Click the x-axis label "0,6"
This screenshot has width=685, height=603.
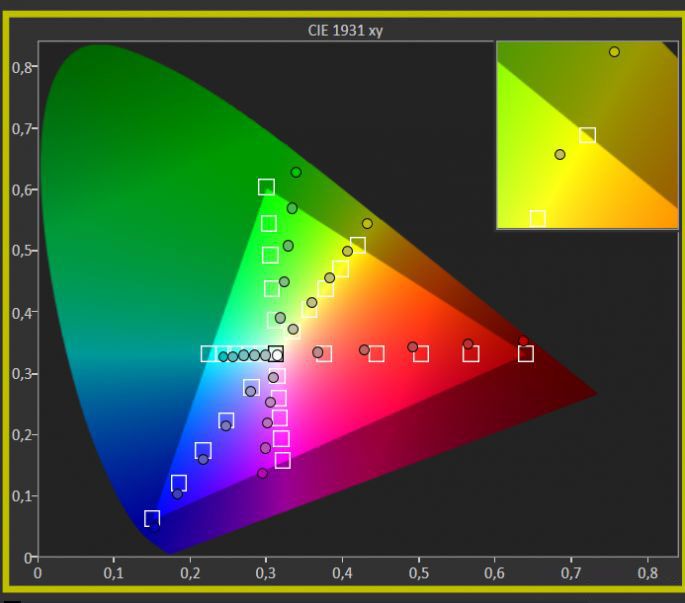tap(495, 573)
